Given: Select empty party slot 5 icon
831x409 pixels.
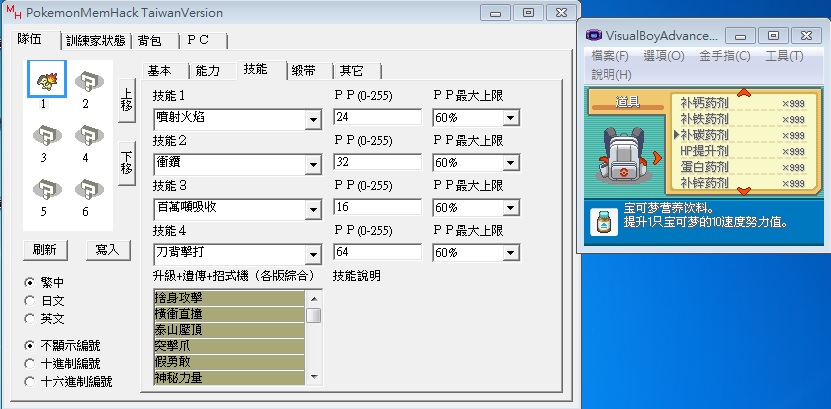Looking at the screenshot, I should 47,189.
